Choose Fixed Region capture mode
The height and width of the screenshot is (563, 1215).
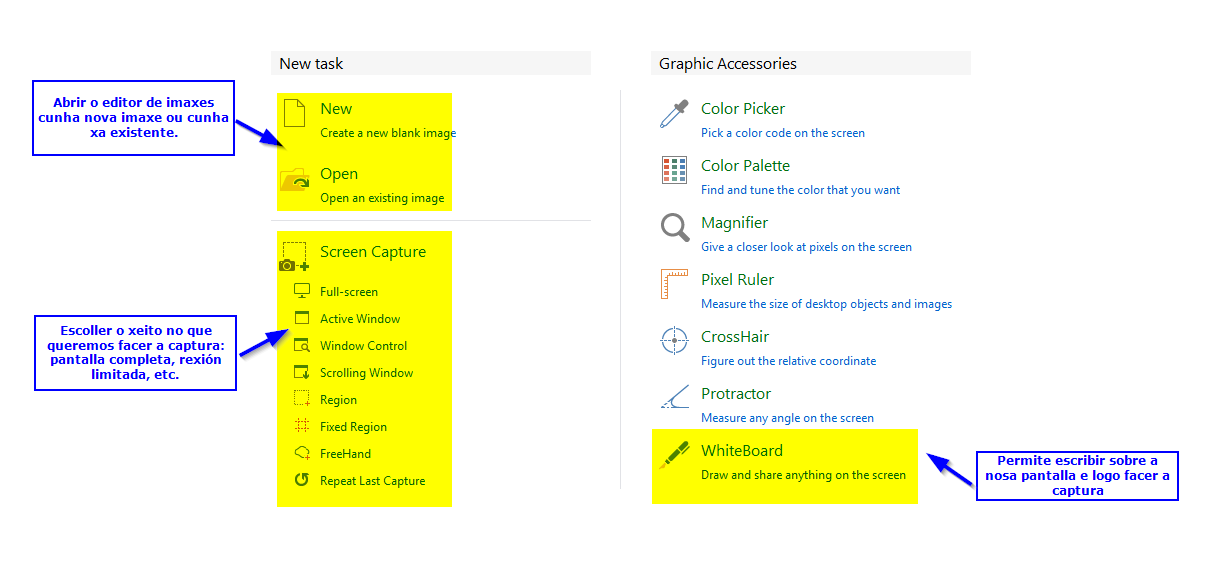[x=353, y=427]
